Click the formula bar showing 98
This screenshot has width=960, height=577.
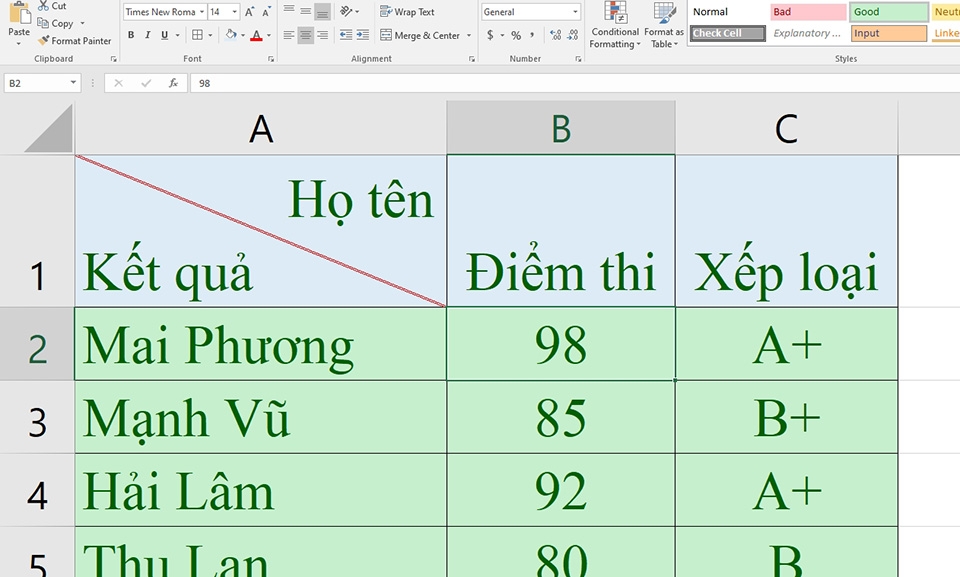pos(575,83)
